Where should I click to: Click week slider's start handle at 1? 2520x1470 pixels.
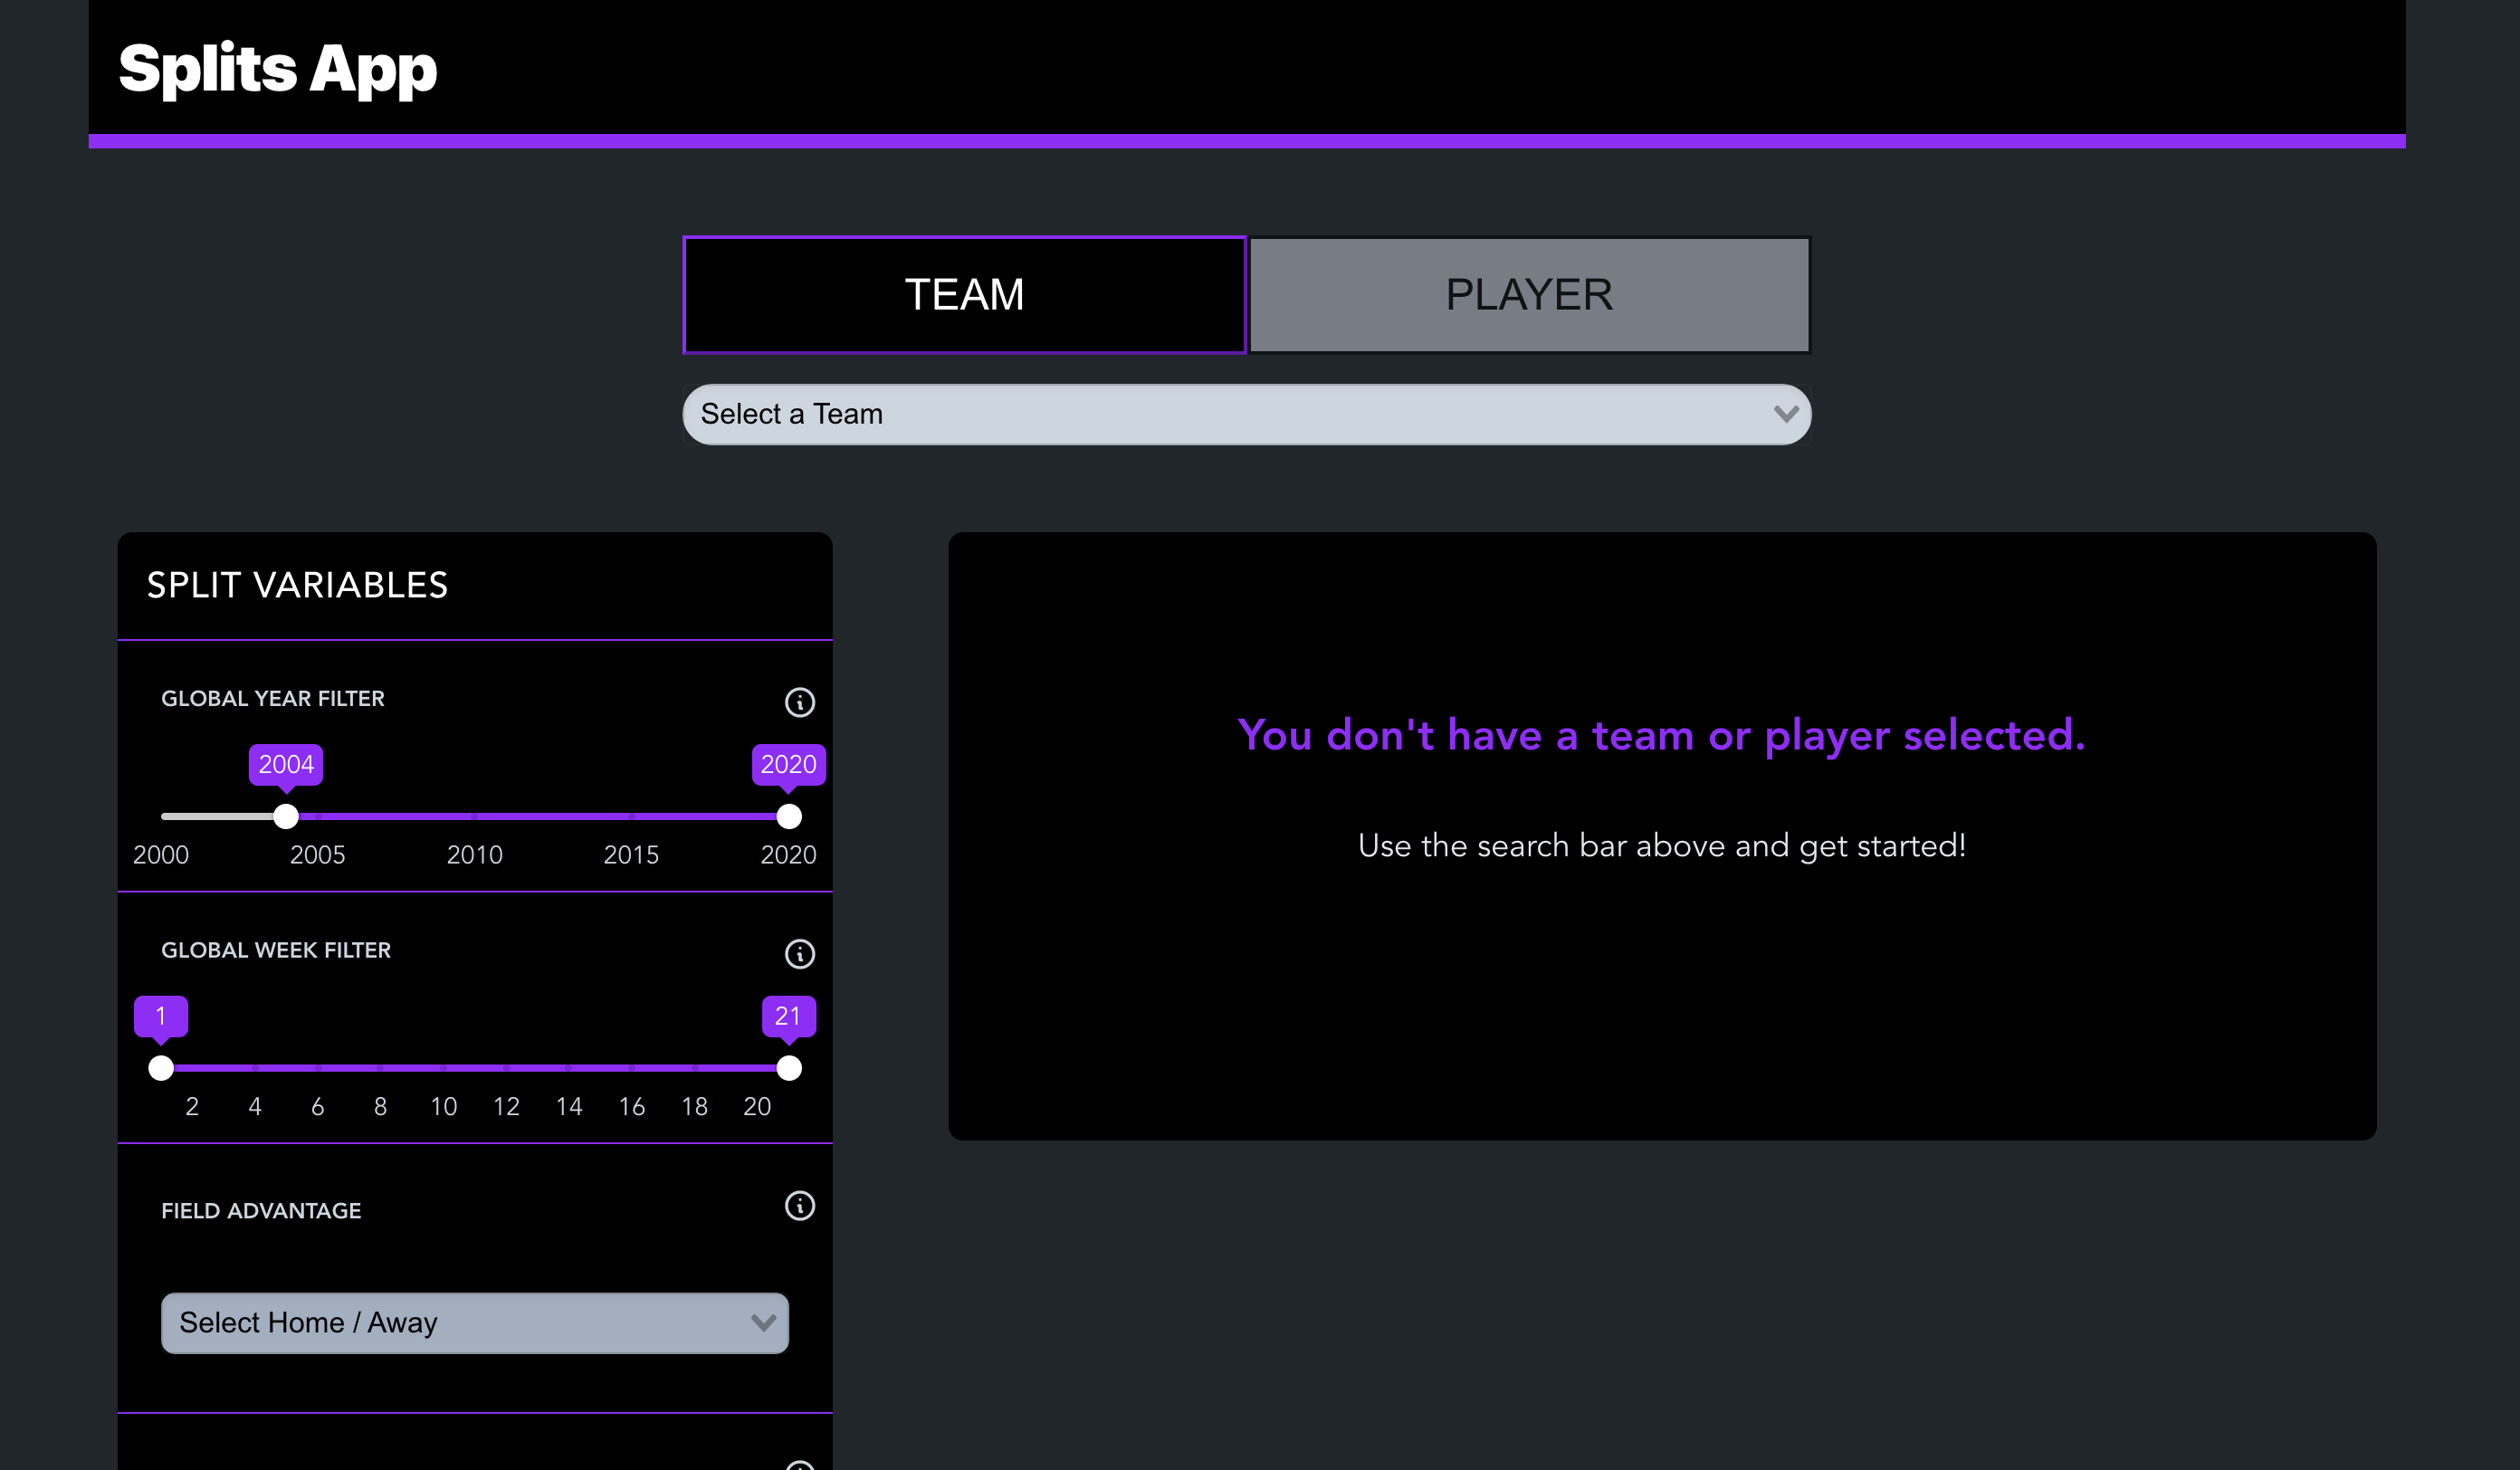[161, 1068]
